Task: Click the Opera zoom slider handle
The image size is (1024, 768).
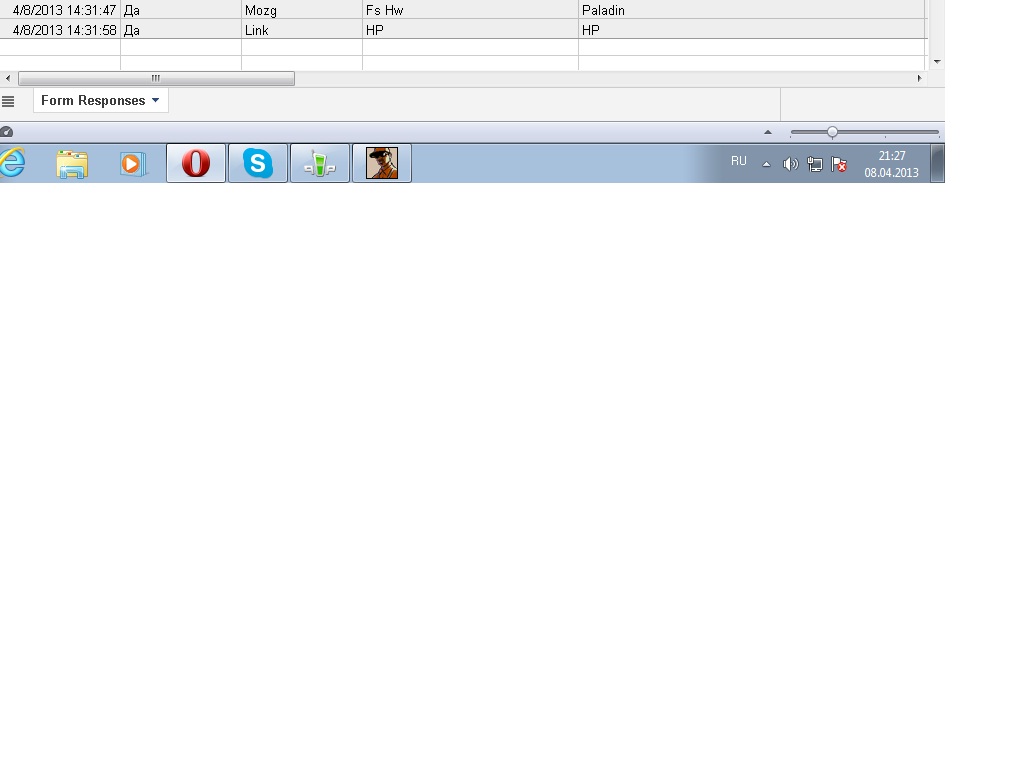Action: (832, 132)
